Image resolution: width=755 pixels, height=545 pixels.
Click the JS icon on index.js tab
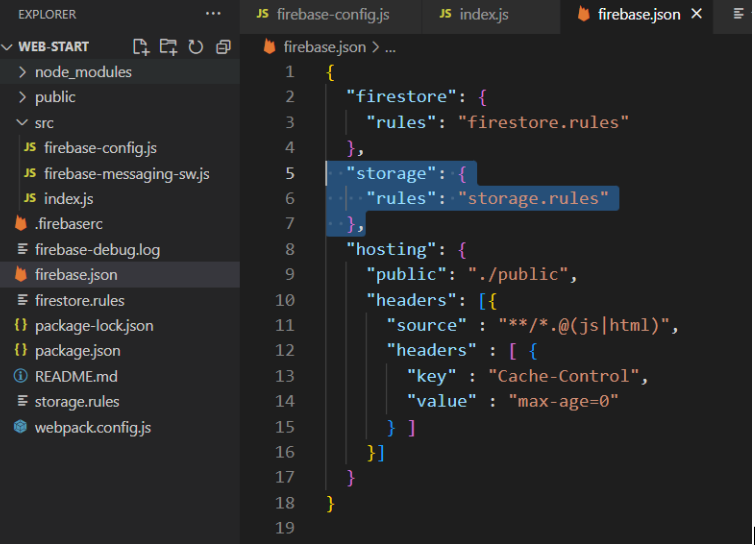coord(445,13)
